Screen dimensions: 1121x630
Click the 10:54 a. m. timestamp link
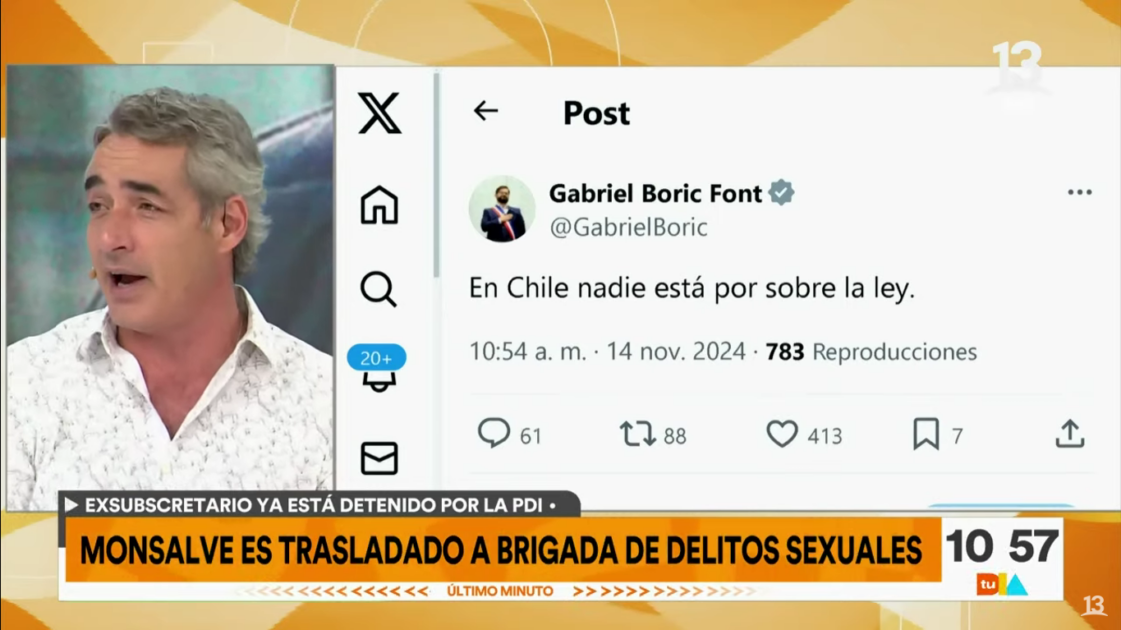click(x=528, y=352)
